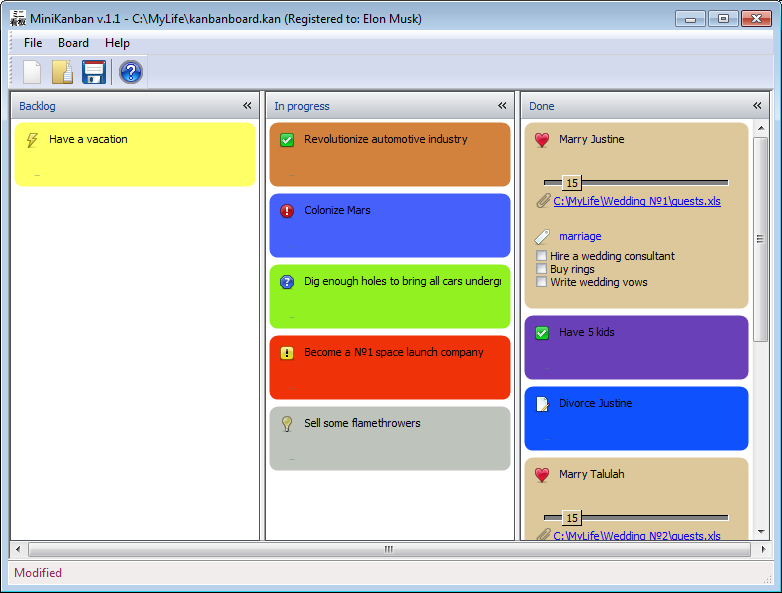Screen dimensions: 782x593
Task: Click the horizontal scrollbar right arrow
Action: tap(764, 550)
